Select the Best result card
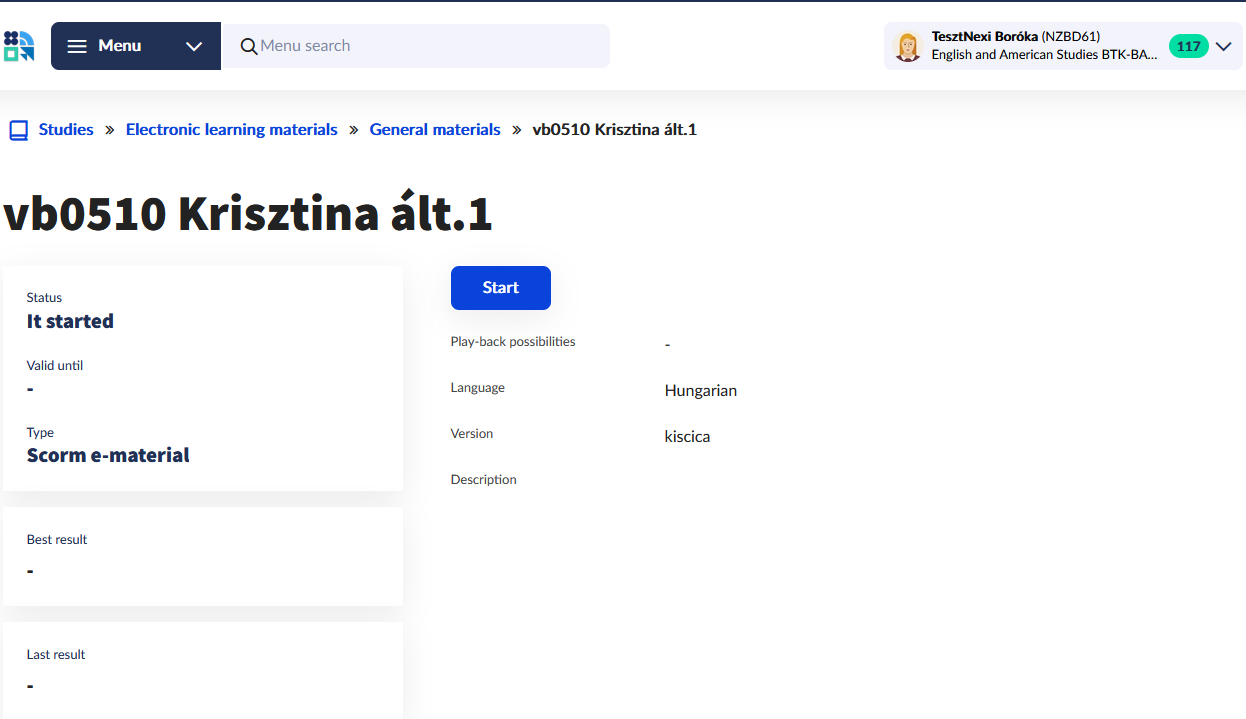The height and width of the screenshot is (719, 1246). tap(202, 556)
